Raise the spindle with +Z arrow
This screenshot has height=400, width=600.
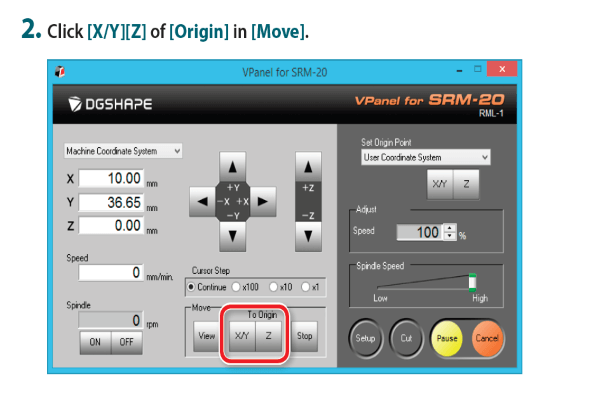coord(308,167)
